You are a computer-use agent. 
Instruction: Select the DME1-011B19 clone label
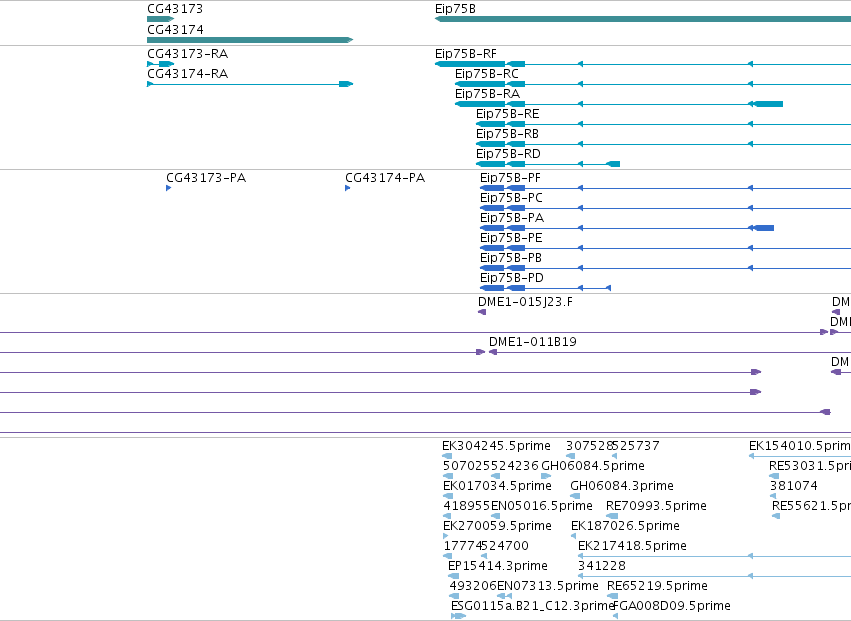[x=532, y=342]
